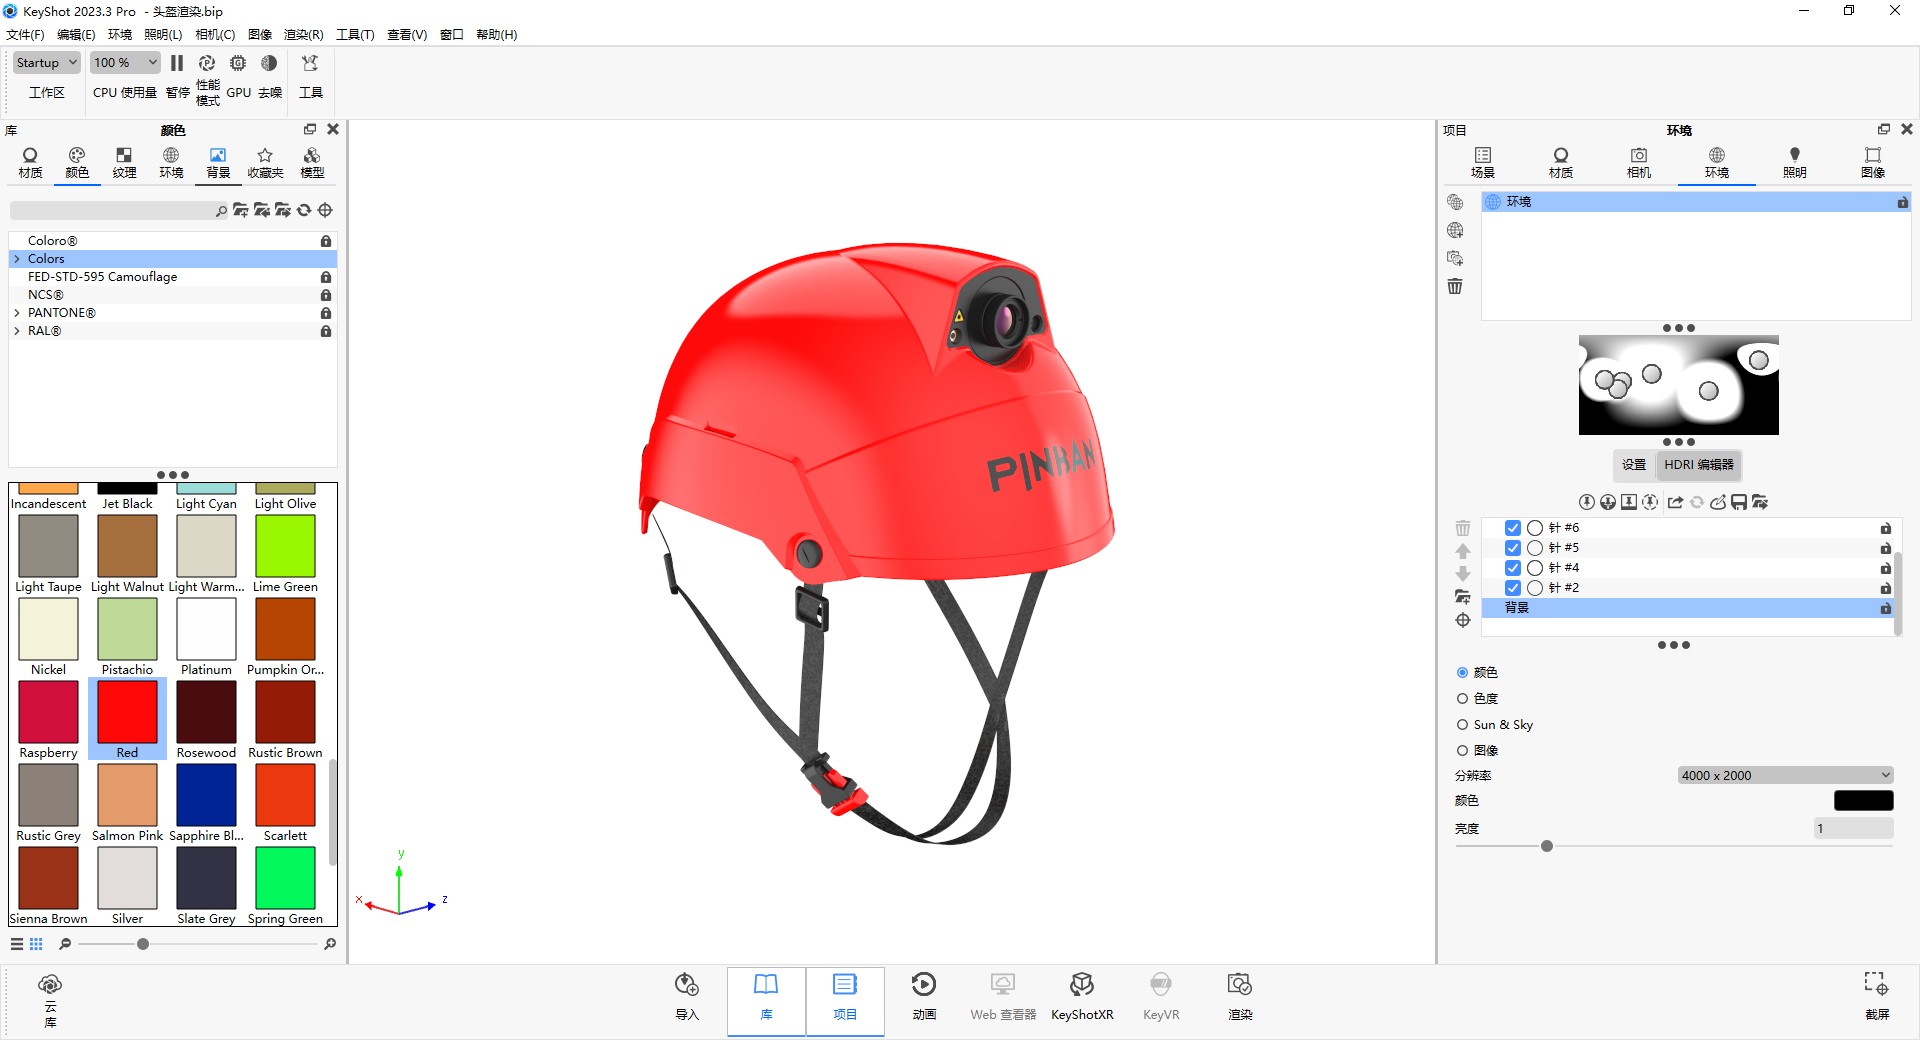This screenshot has height=1040, width=1920.
Task: Adjust the library thumbnail size slider
Action: pos(143,944)
